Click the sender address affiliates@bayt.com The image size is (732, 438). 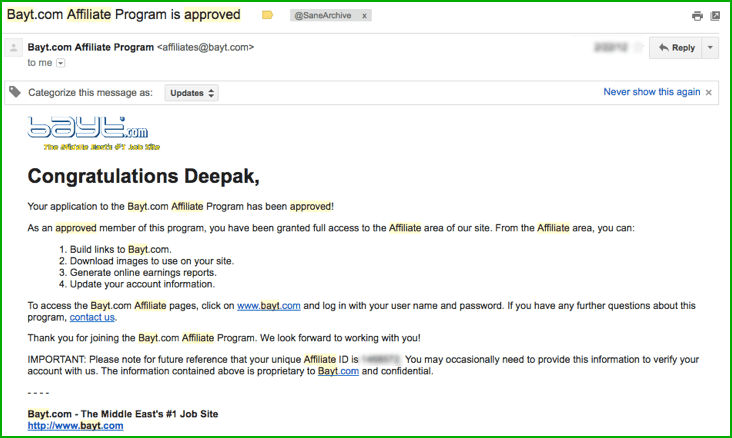pos(205,47)
